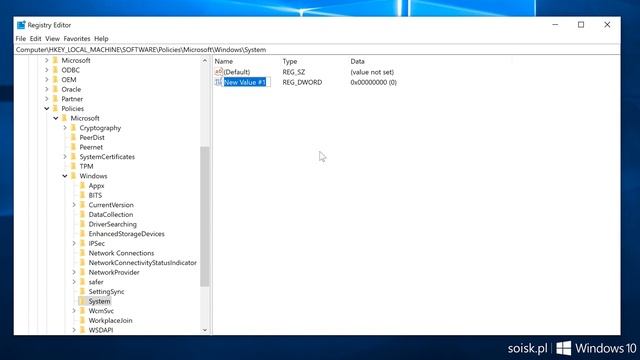Close the Registry Editor window

(607, 25)
